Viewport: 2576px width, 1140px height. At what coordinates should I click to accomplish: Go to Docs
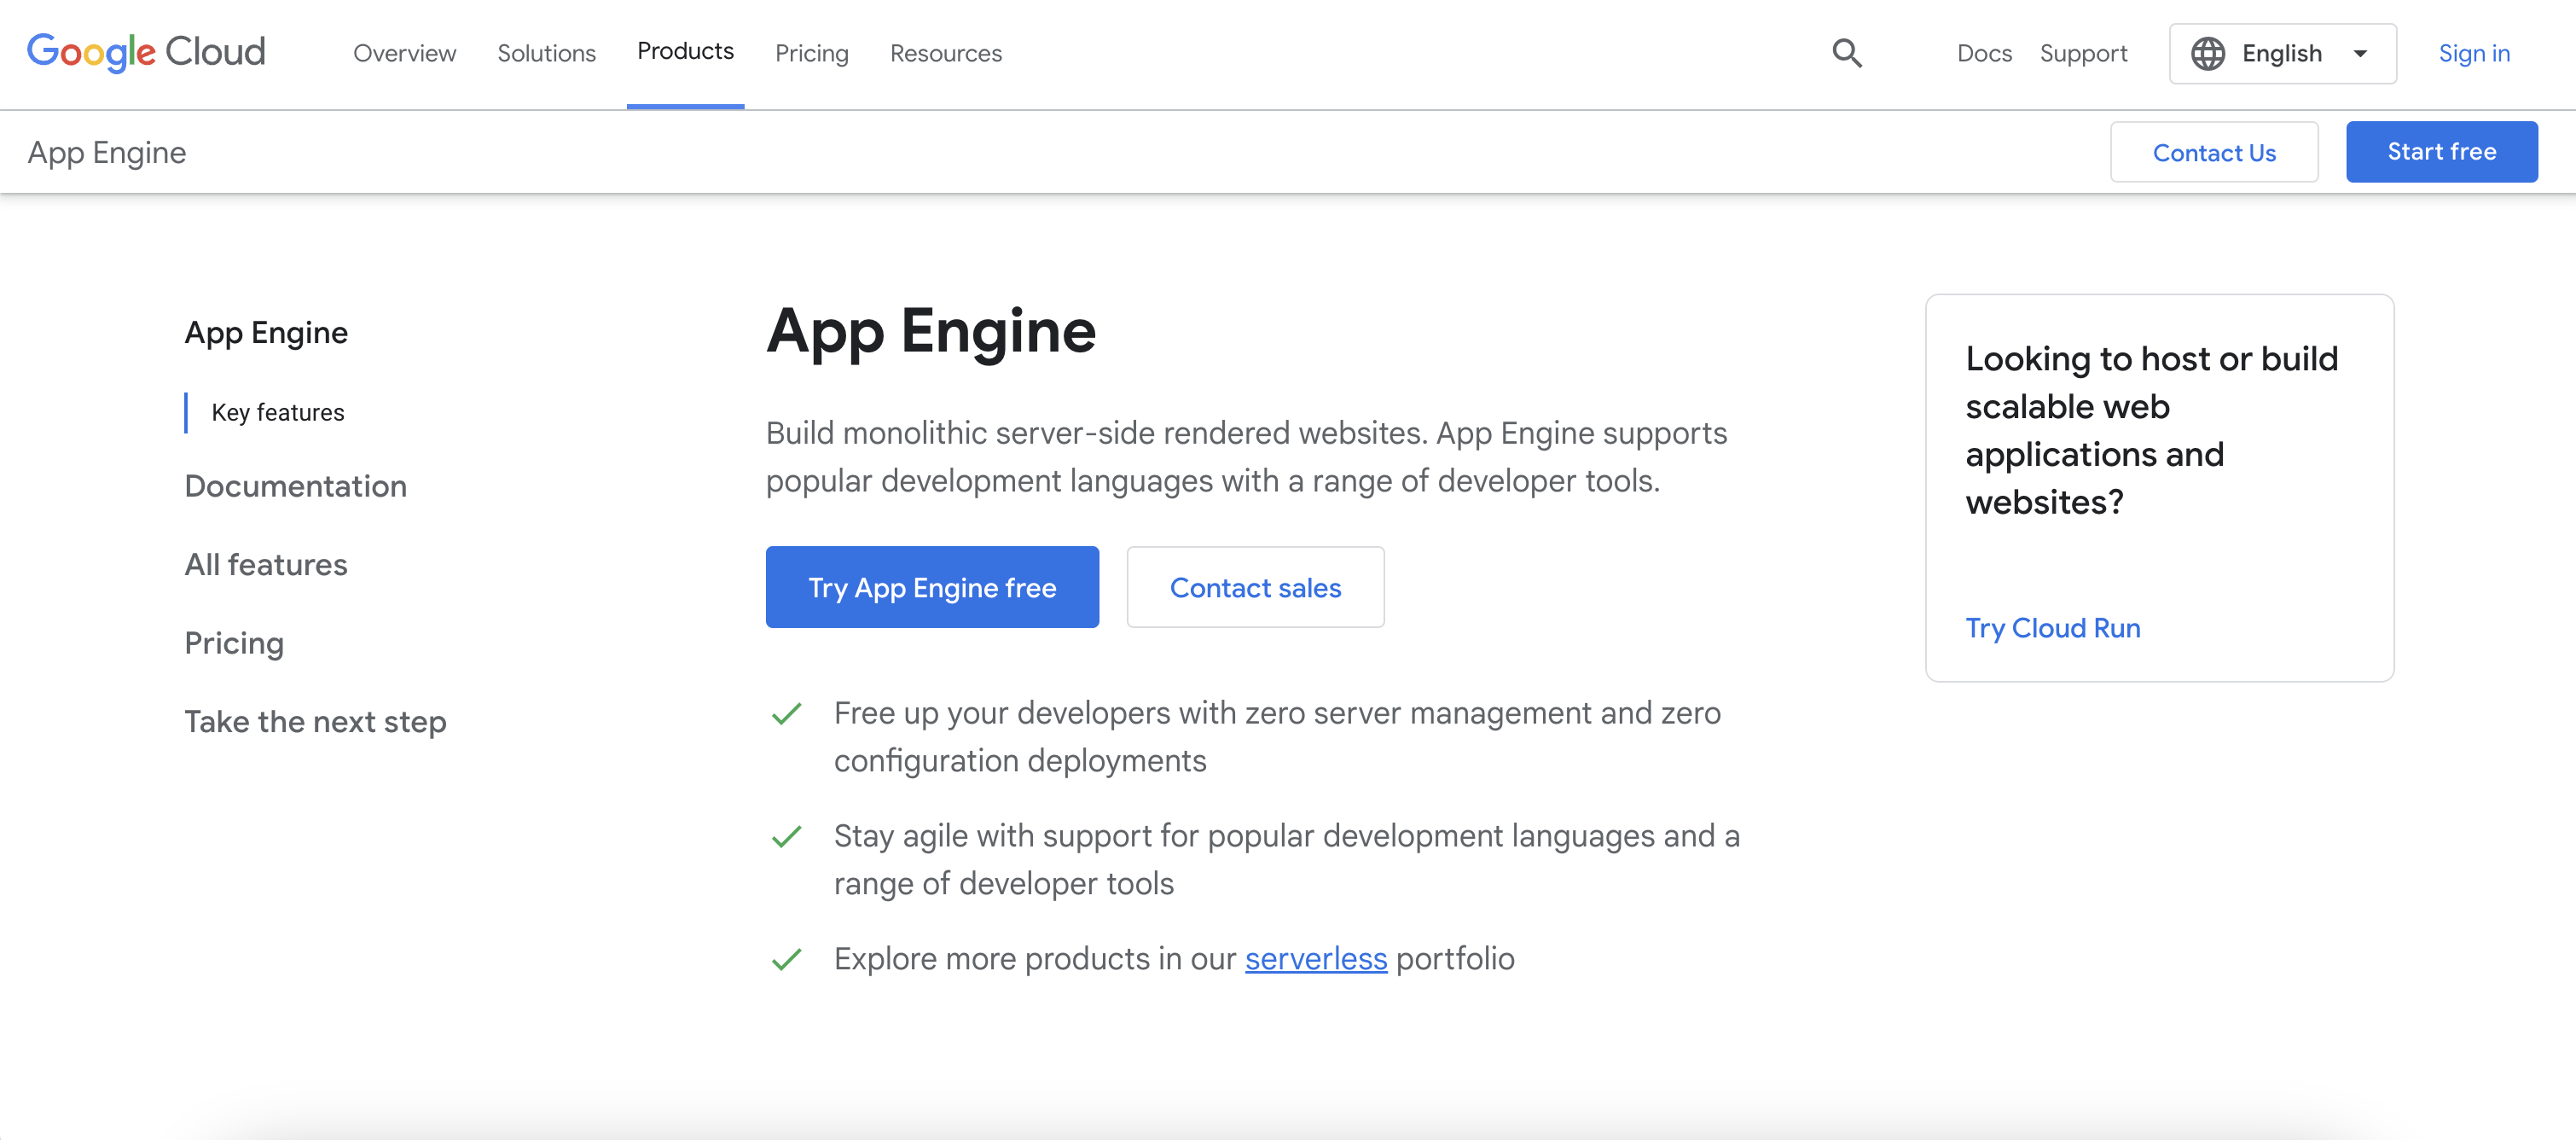[x=1984, y=53]
